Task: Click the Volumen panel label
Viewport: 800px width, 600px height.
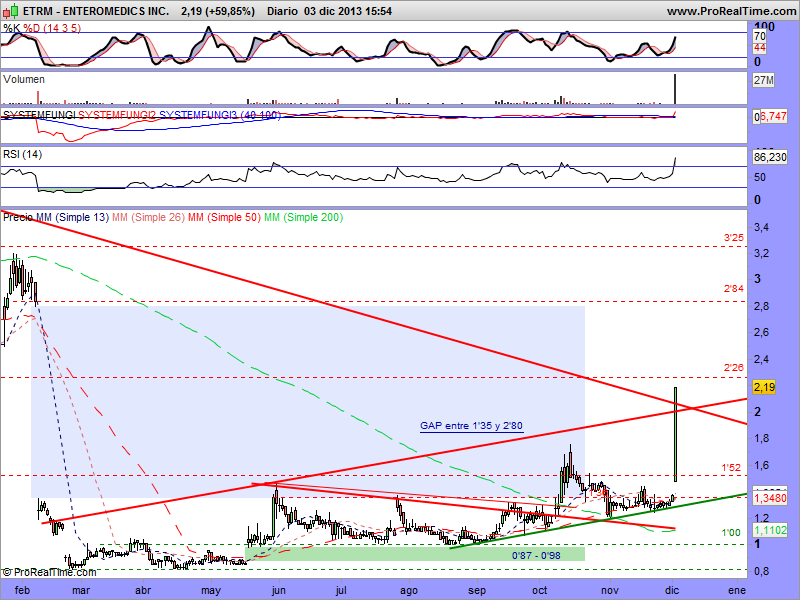Action: (24, 79)
